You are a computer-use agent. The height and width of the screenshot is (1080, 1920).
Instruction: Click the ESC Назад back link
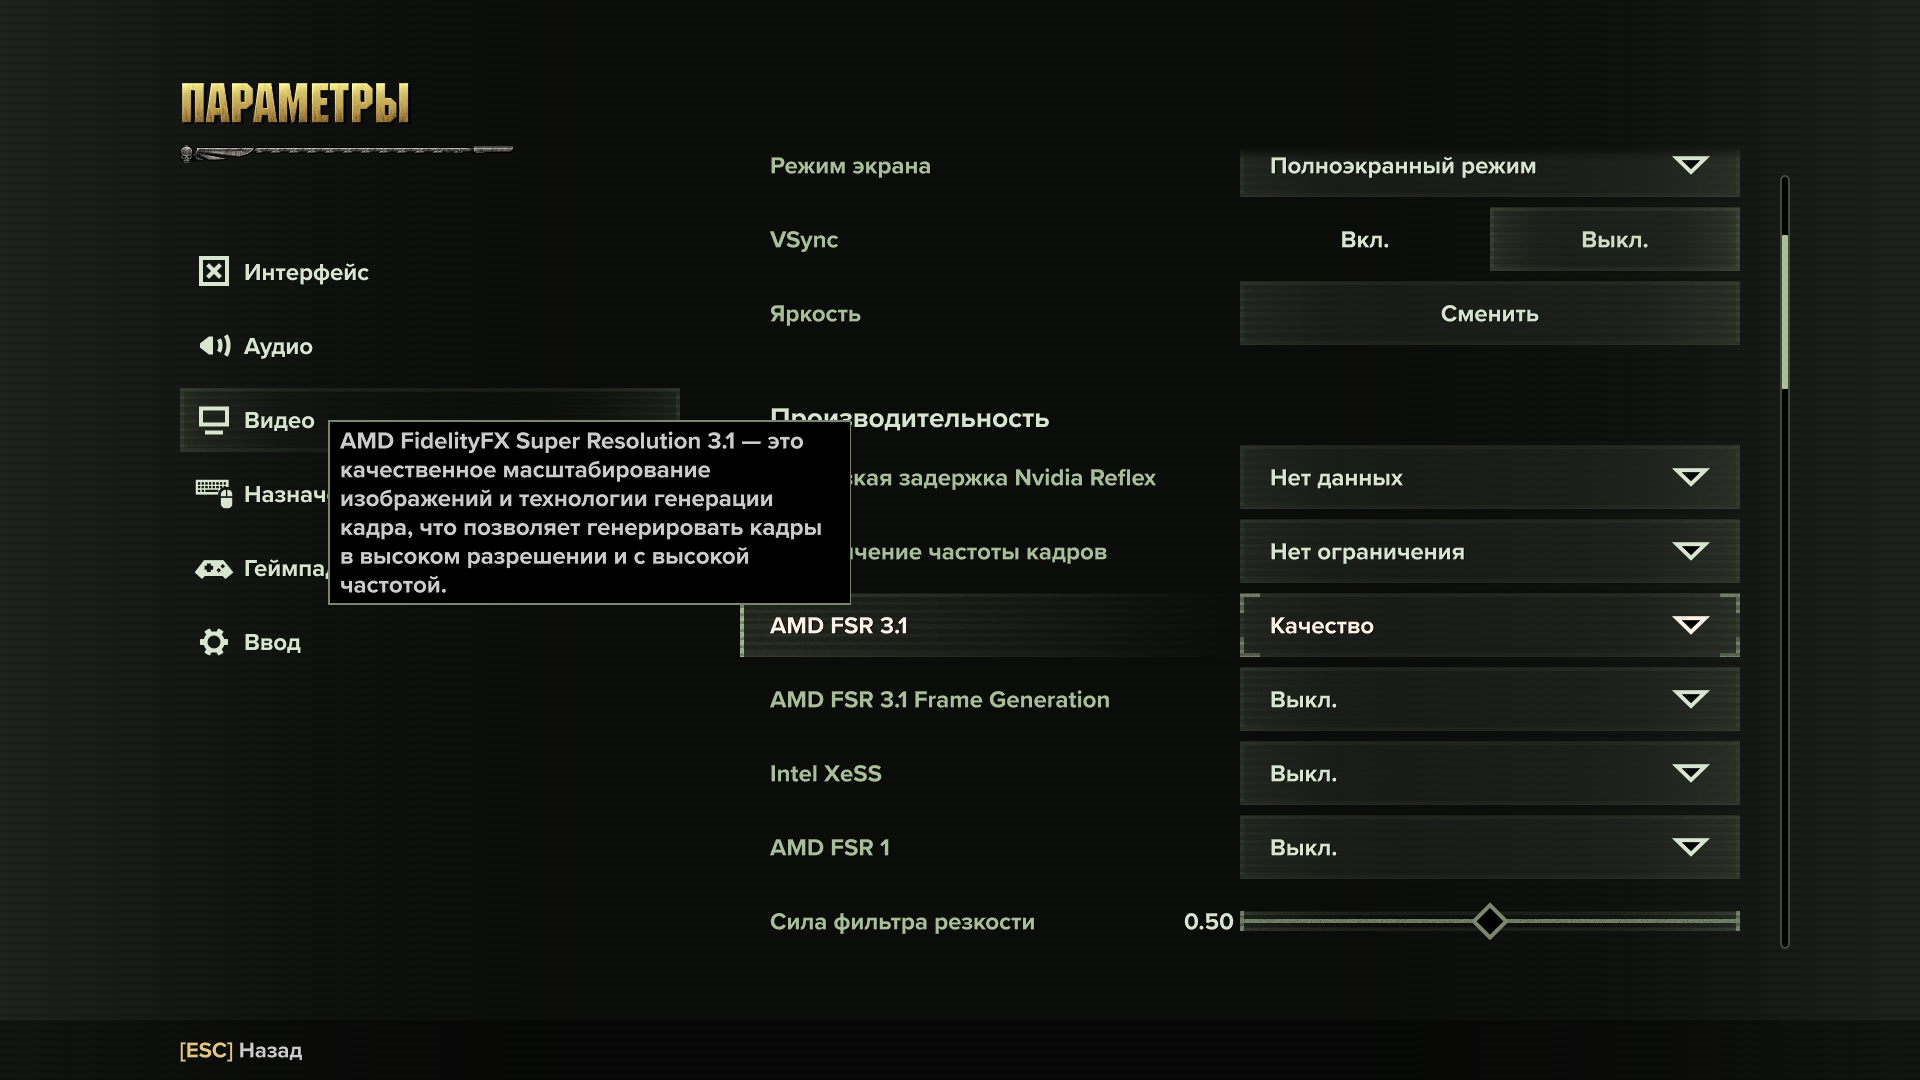241,1050
